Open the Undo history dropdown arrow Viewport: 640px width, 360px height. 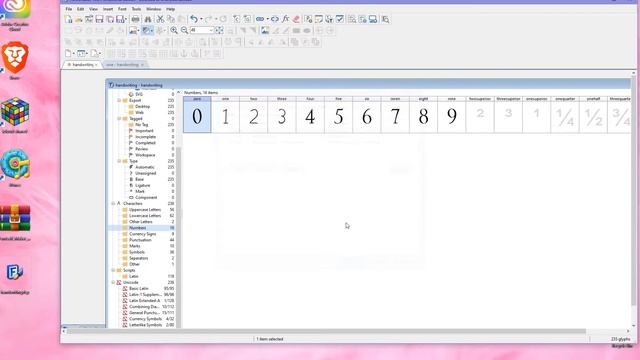[201, 19]
